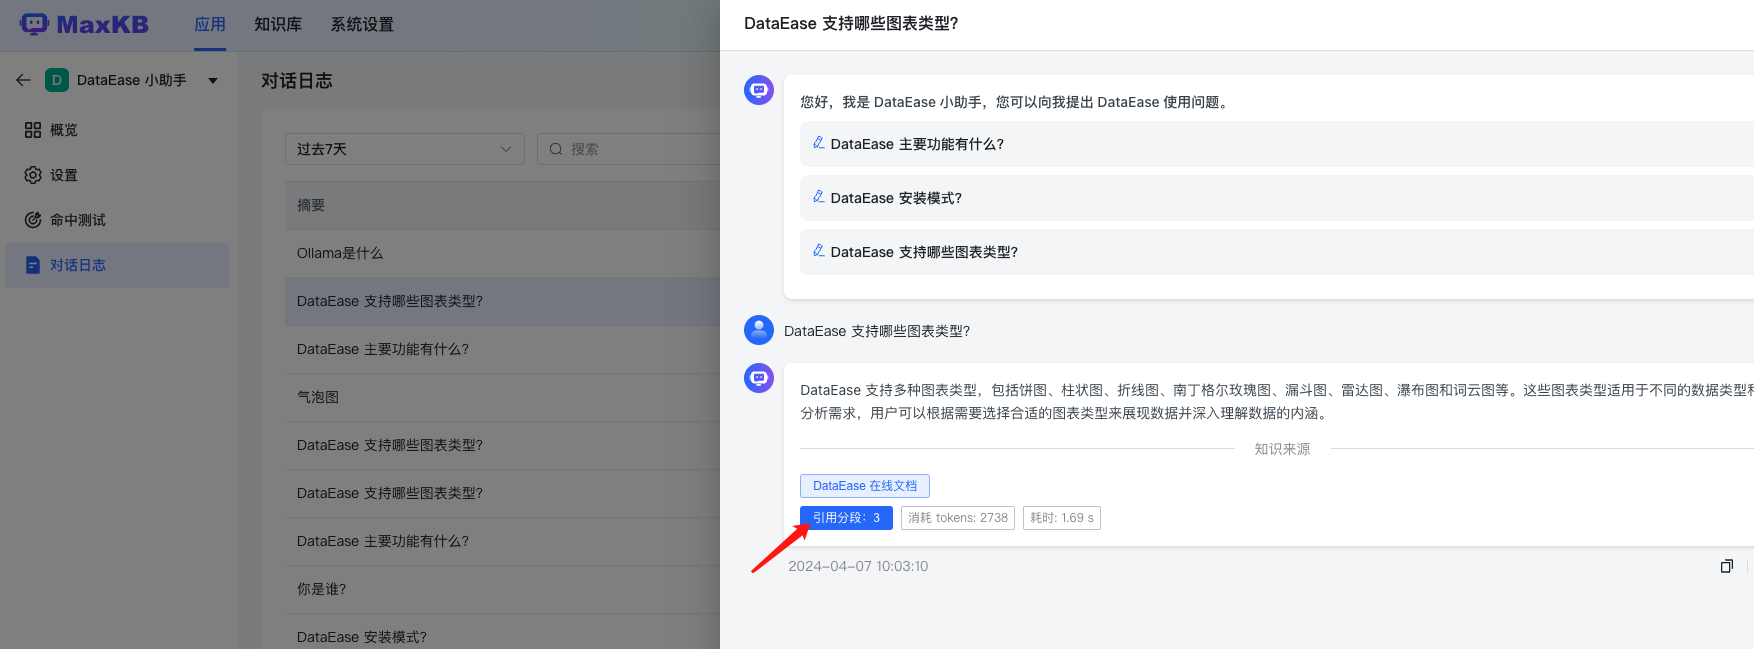This screenshot has height=649, width=1754.
Task: Switch to the 应用 tab
Action: coord(210,24)
